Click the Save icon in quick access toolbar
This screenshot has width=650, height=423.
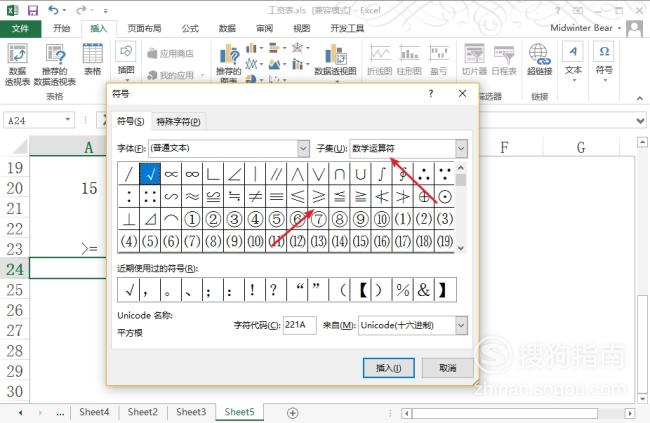coord(33,10)
